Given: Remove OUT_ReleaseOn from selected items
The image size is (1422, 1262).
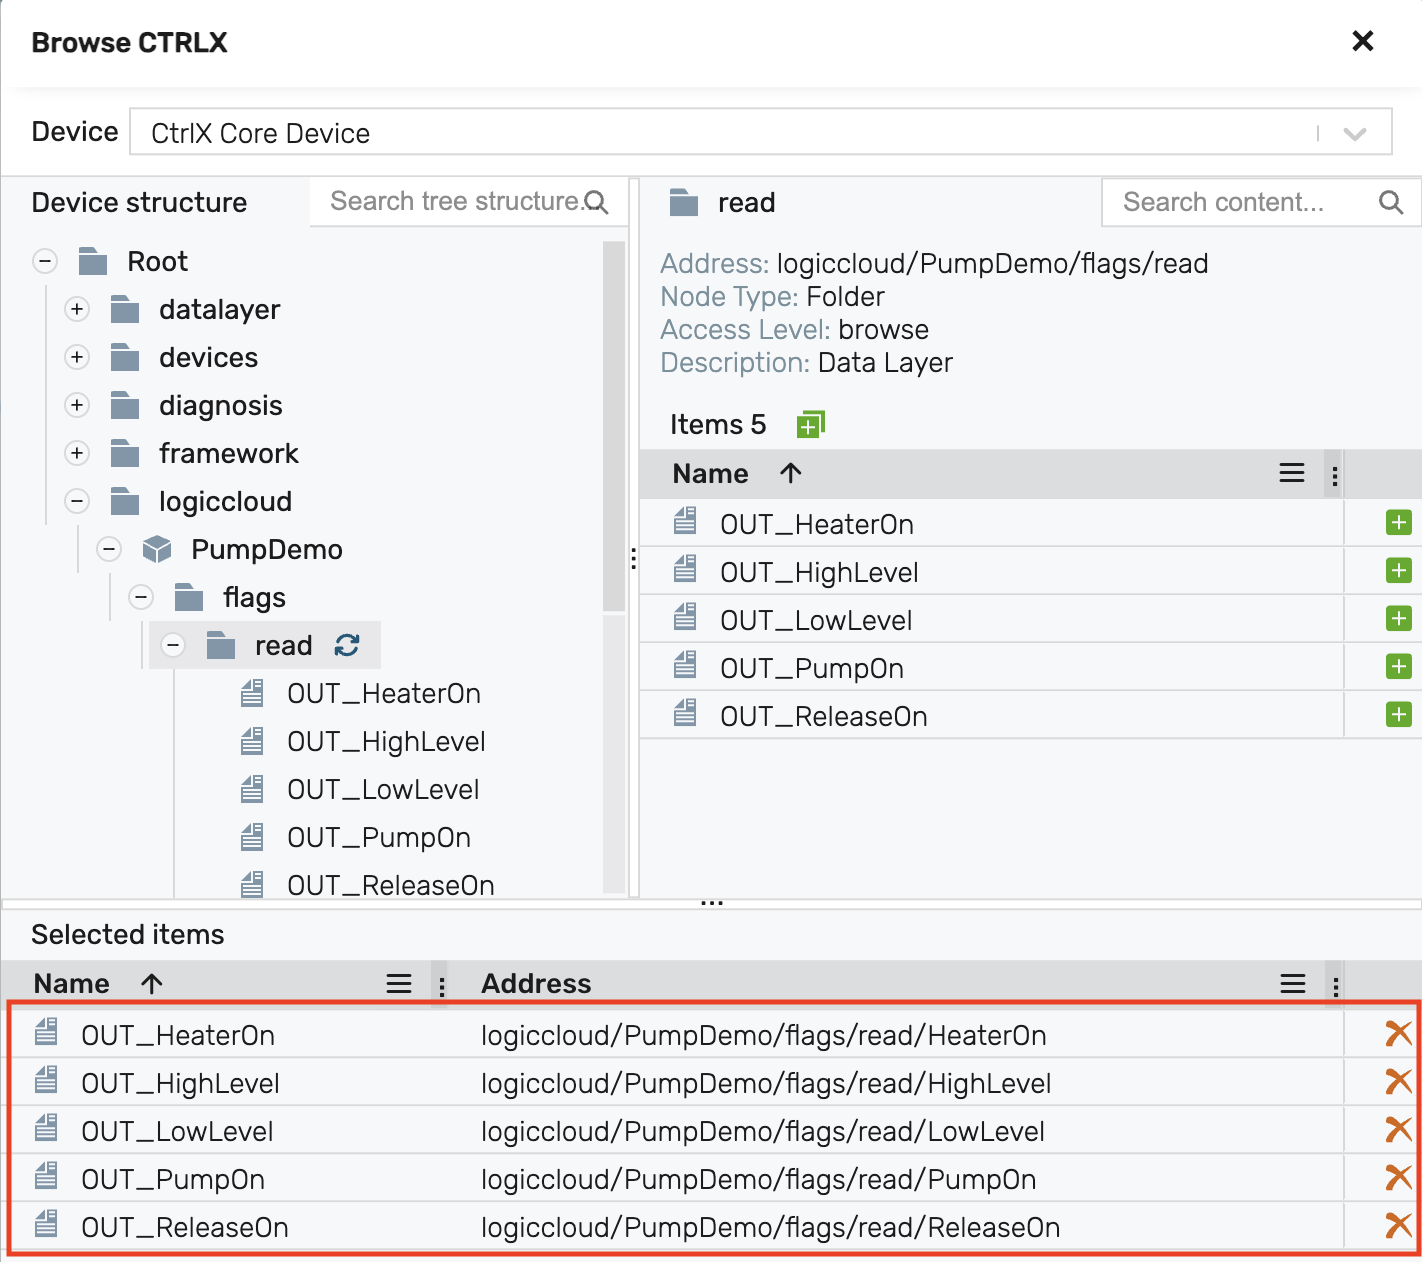Looking at the screenshot, I should [1398, 1226].
